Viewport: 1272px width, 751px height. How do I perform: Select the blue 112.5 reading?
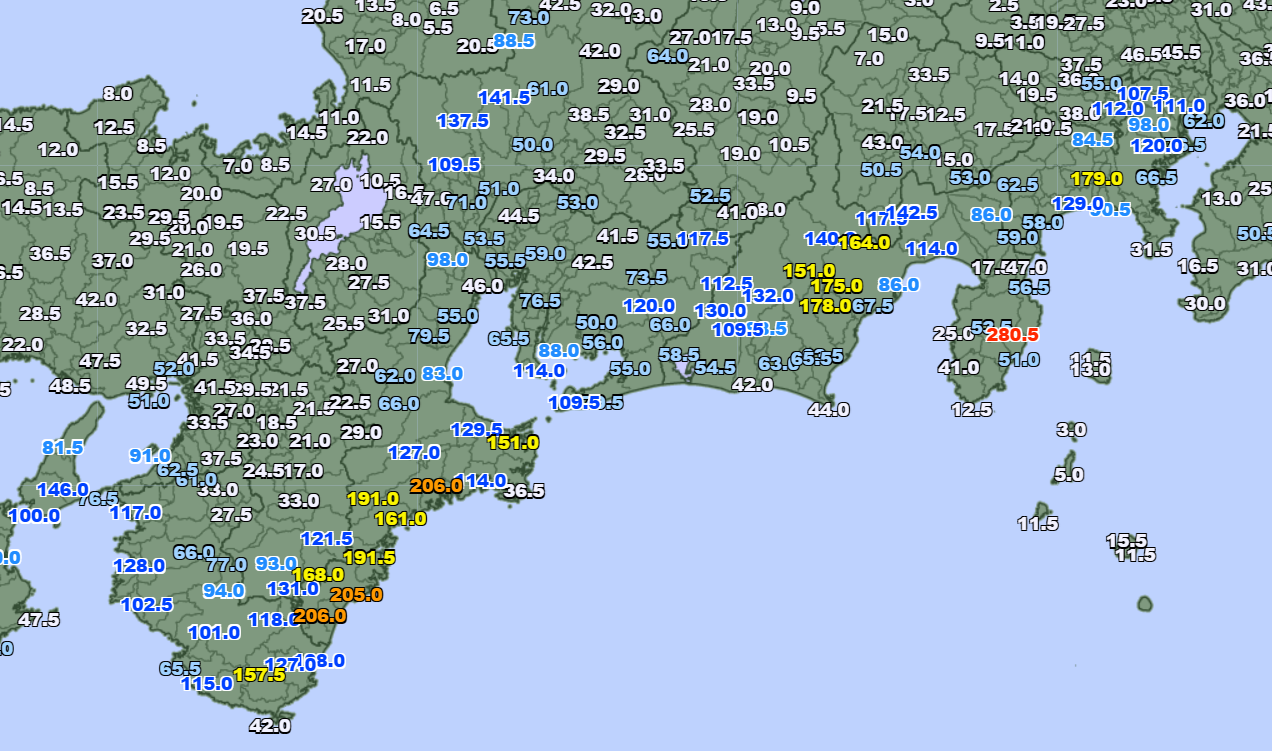[x=726, y=283]
